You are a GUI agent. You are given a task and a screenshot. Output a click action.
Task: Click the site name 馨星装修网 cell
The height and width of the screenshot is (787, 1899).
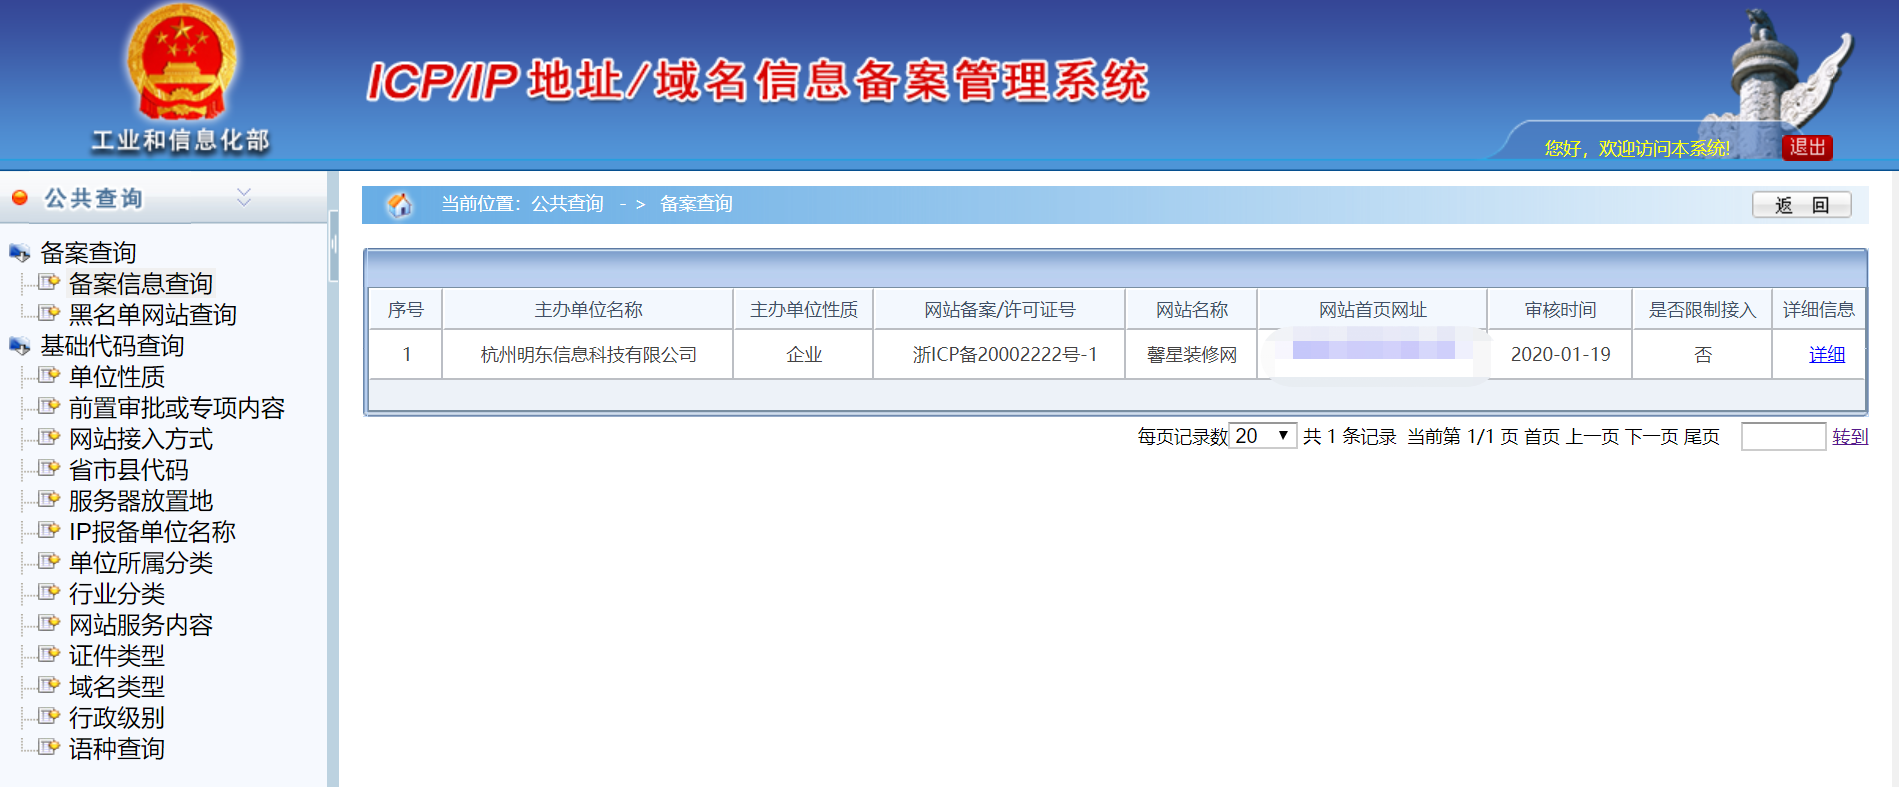[1192, 354]
